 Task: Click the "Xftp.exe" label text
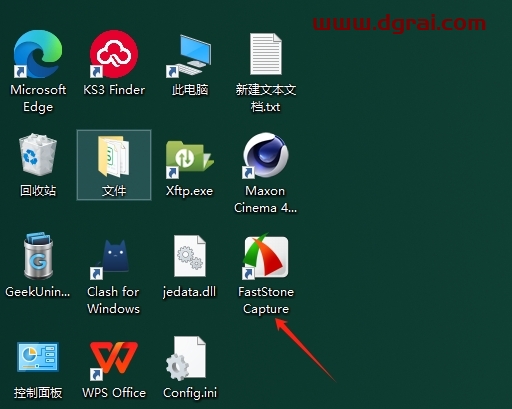click(x=189, y=191)
